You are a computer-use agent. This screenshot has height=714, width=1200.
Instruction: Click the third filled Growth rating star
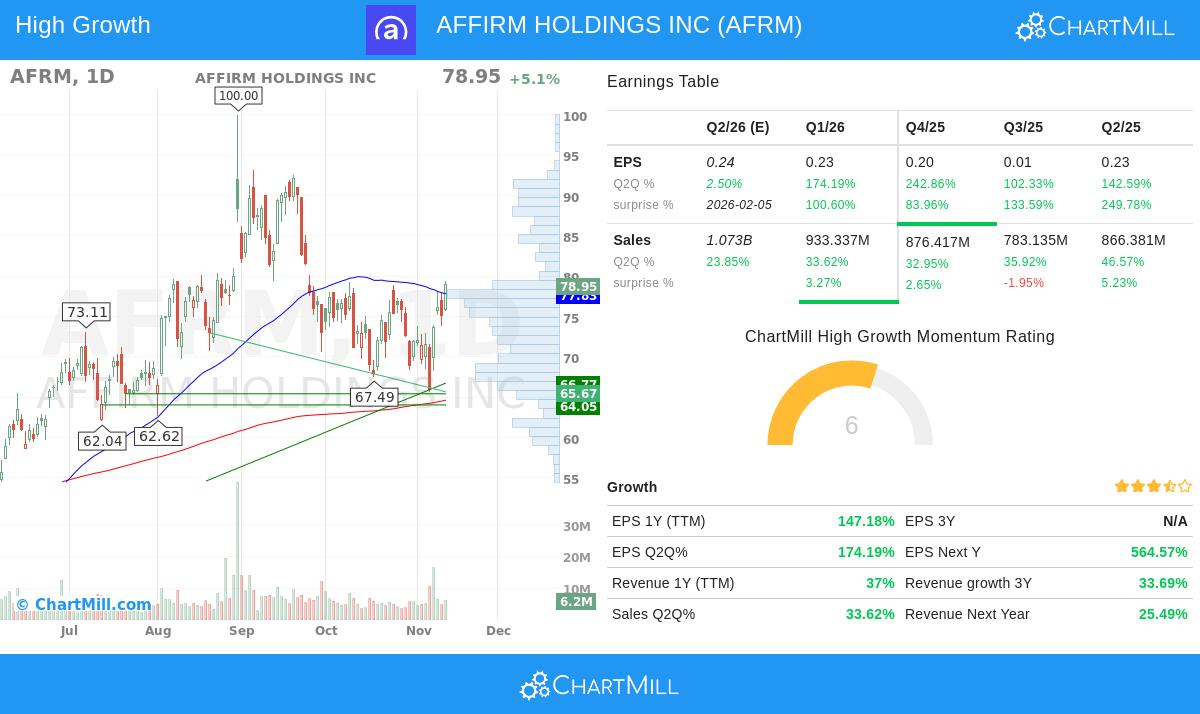click(1154, 486)
